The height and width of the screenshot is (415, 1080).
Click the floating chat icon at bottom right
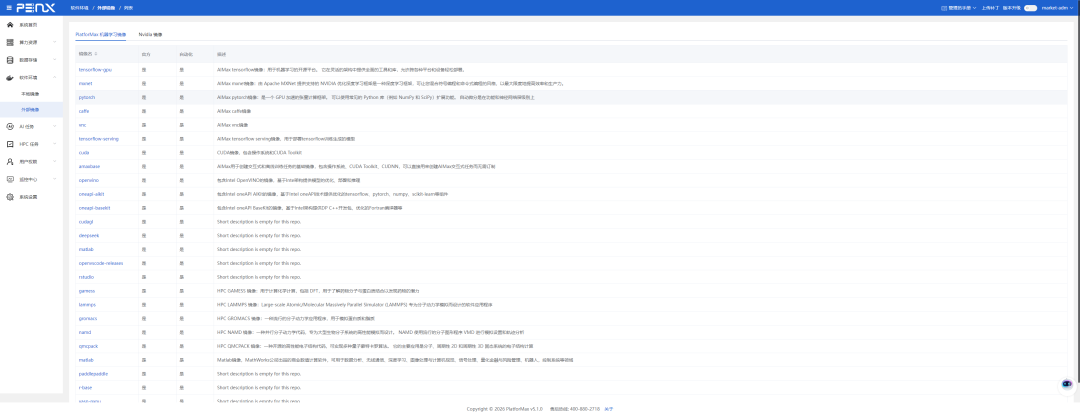(1066, 382)
